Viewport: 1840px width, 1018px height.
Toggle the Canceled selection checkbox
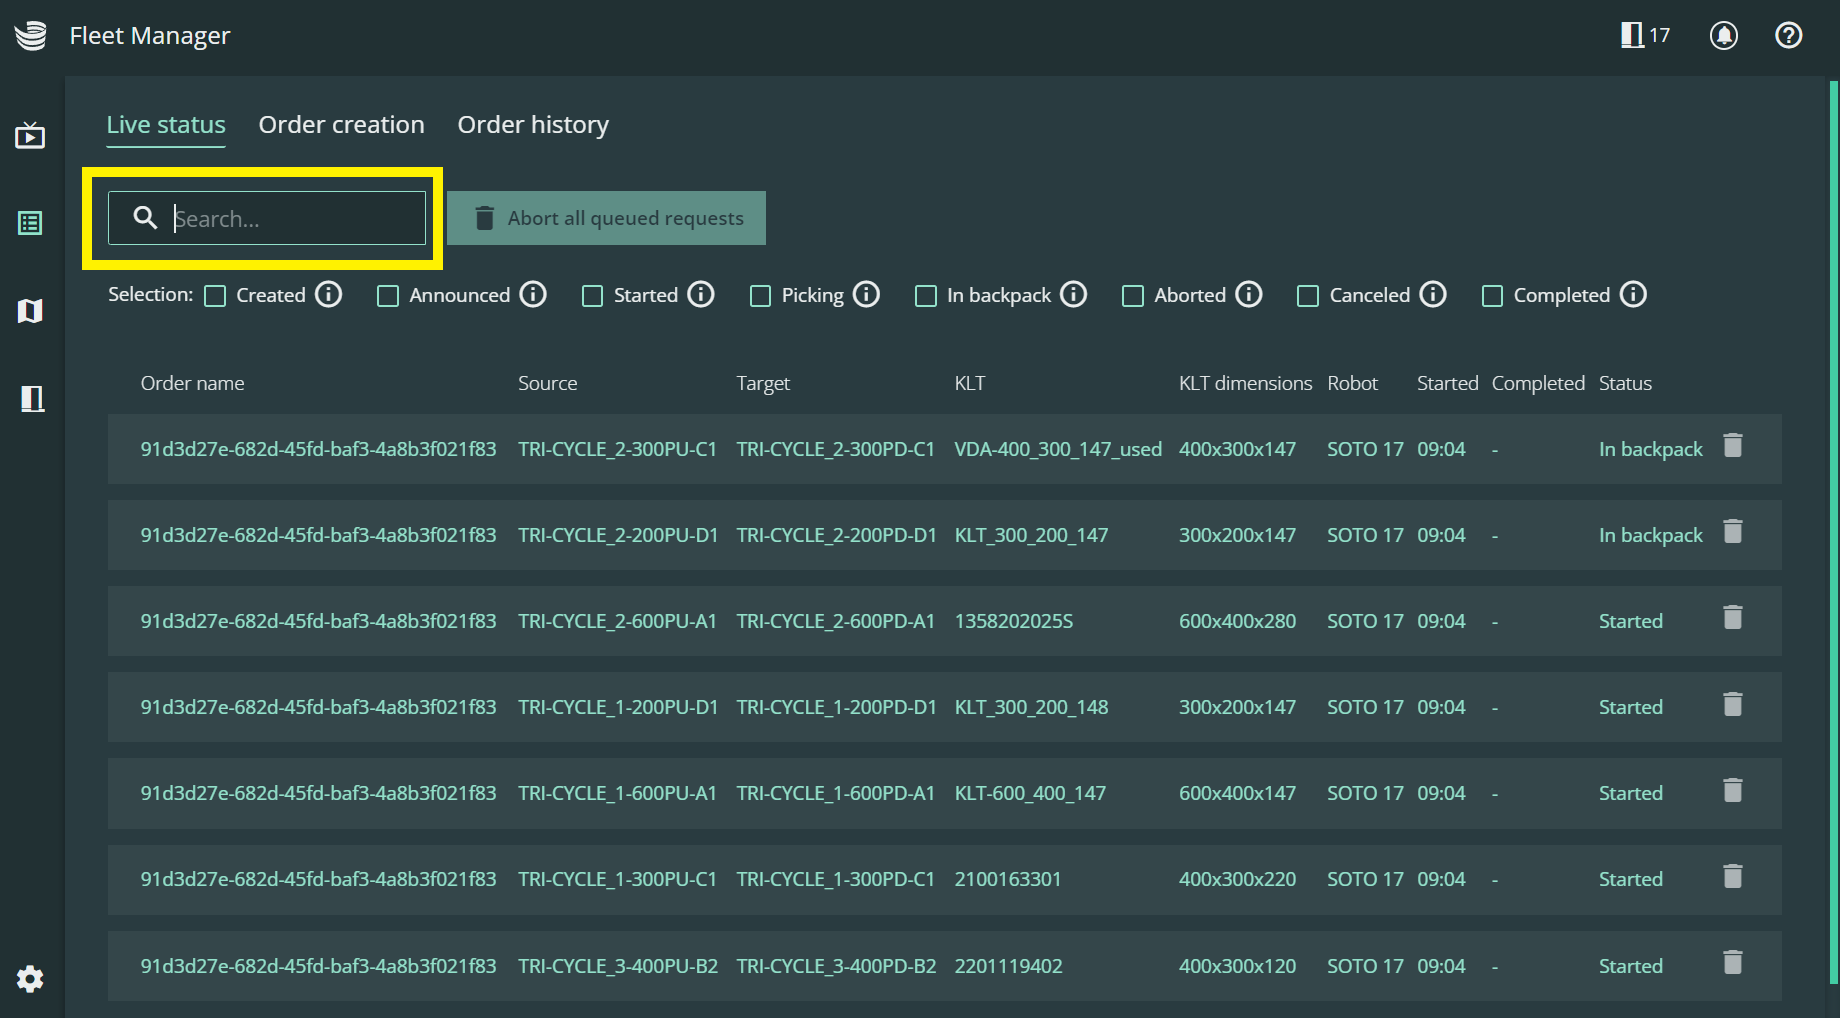click(x=1308, y=296)
